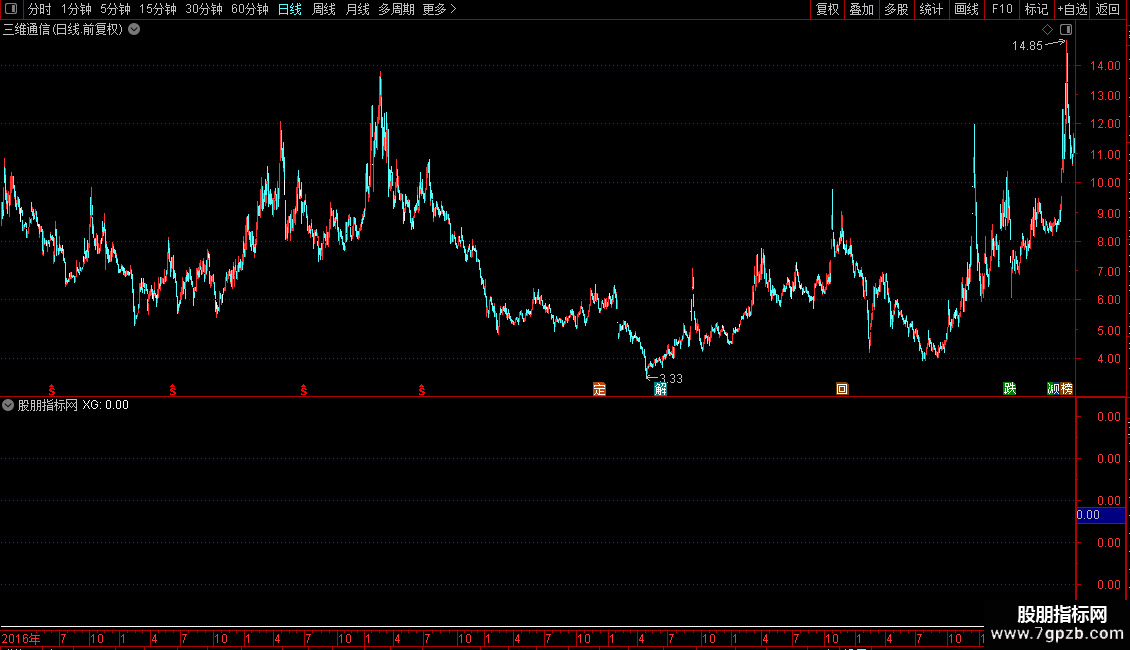This screenshot has height=650, width=1130.
Task: Click the highlighted blue 0.00 axis value
Action: [1100, 515]
